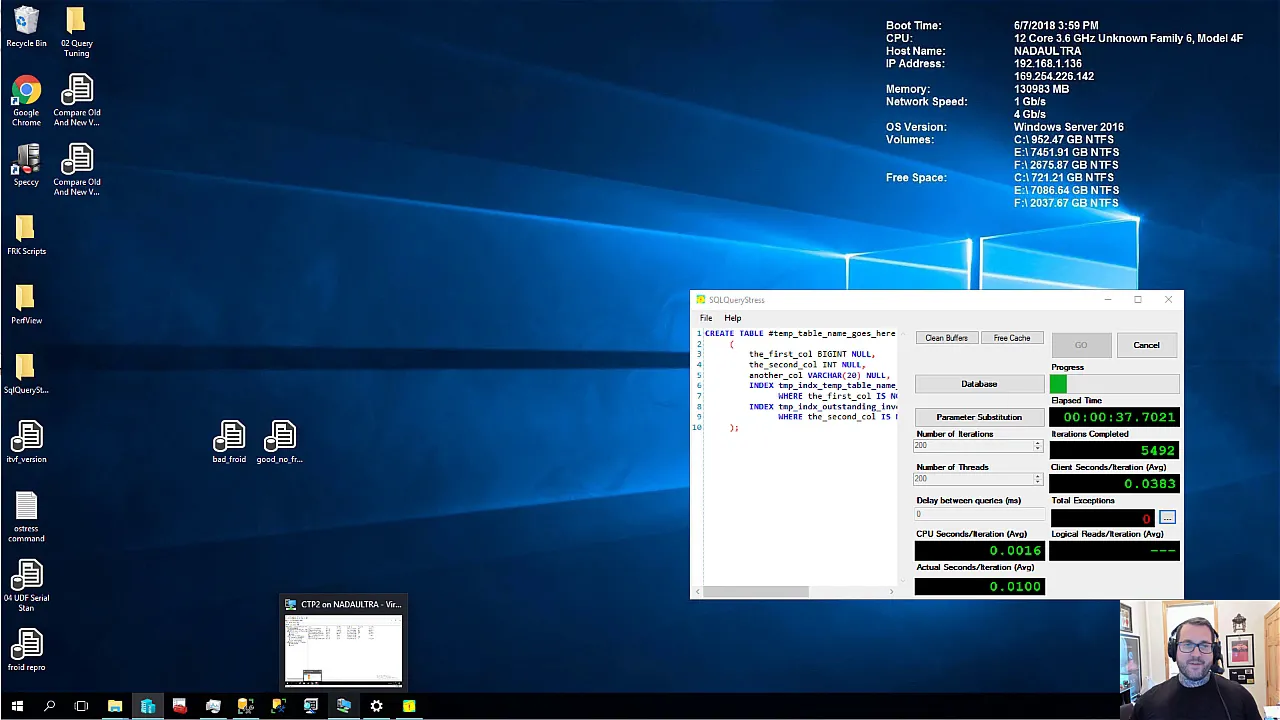
Task: Open the red toolbox taskbar icon
Action: [x=180, y=706]
